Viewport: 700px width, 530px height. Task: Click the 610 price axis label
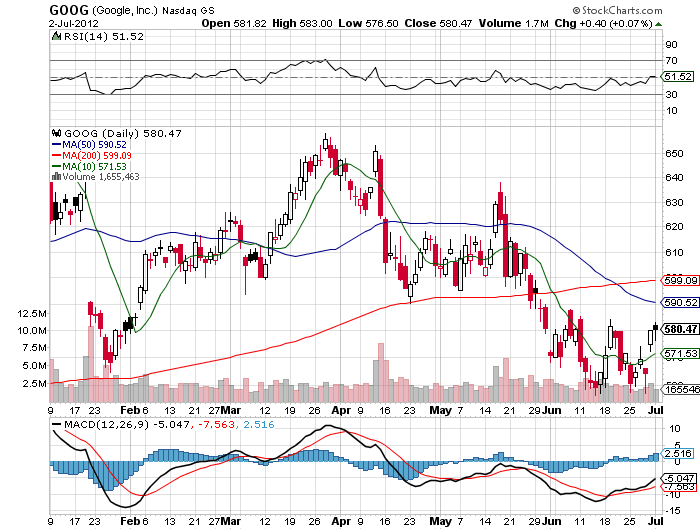tap(674, 252)
